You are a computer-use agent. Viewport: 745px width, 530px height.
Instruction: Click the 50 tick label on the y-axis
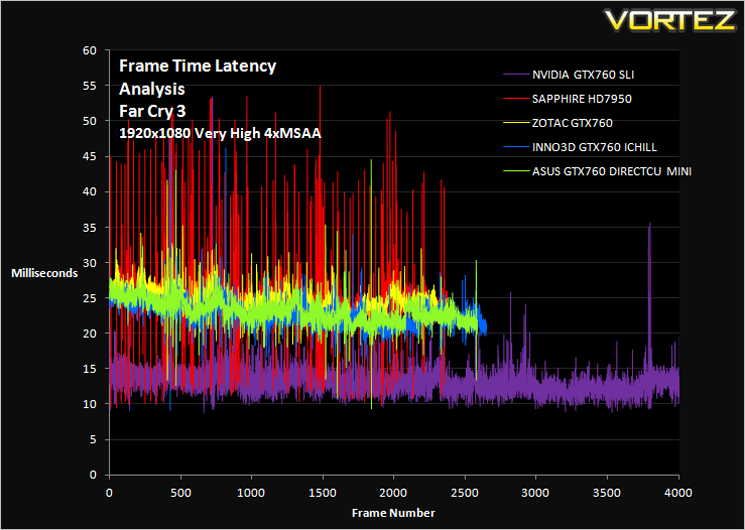point(89,121)
